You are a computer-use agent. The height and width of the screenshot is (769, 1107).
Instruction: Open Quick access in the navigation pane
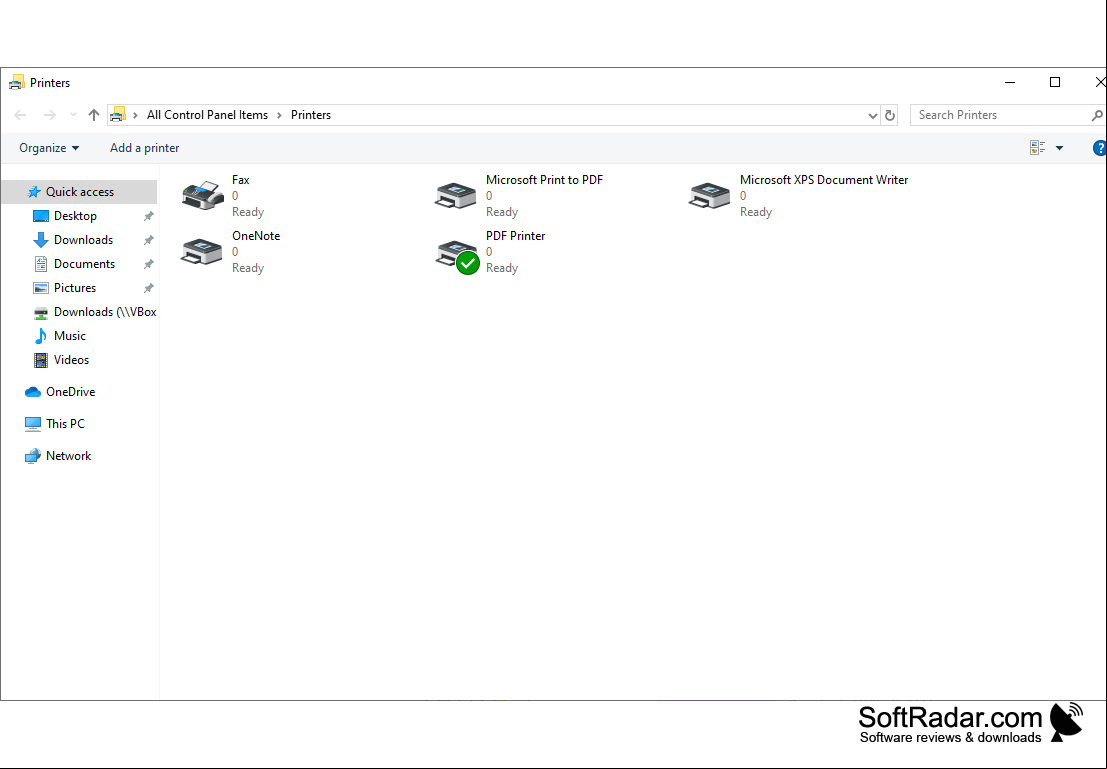point(80,192)
